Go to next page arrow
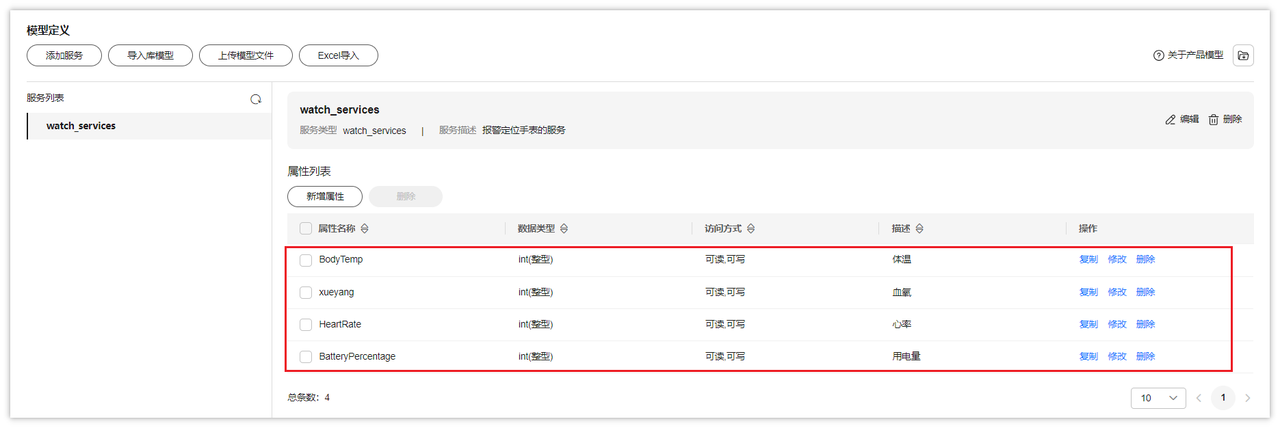 [1247, 398]
